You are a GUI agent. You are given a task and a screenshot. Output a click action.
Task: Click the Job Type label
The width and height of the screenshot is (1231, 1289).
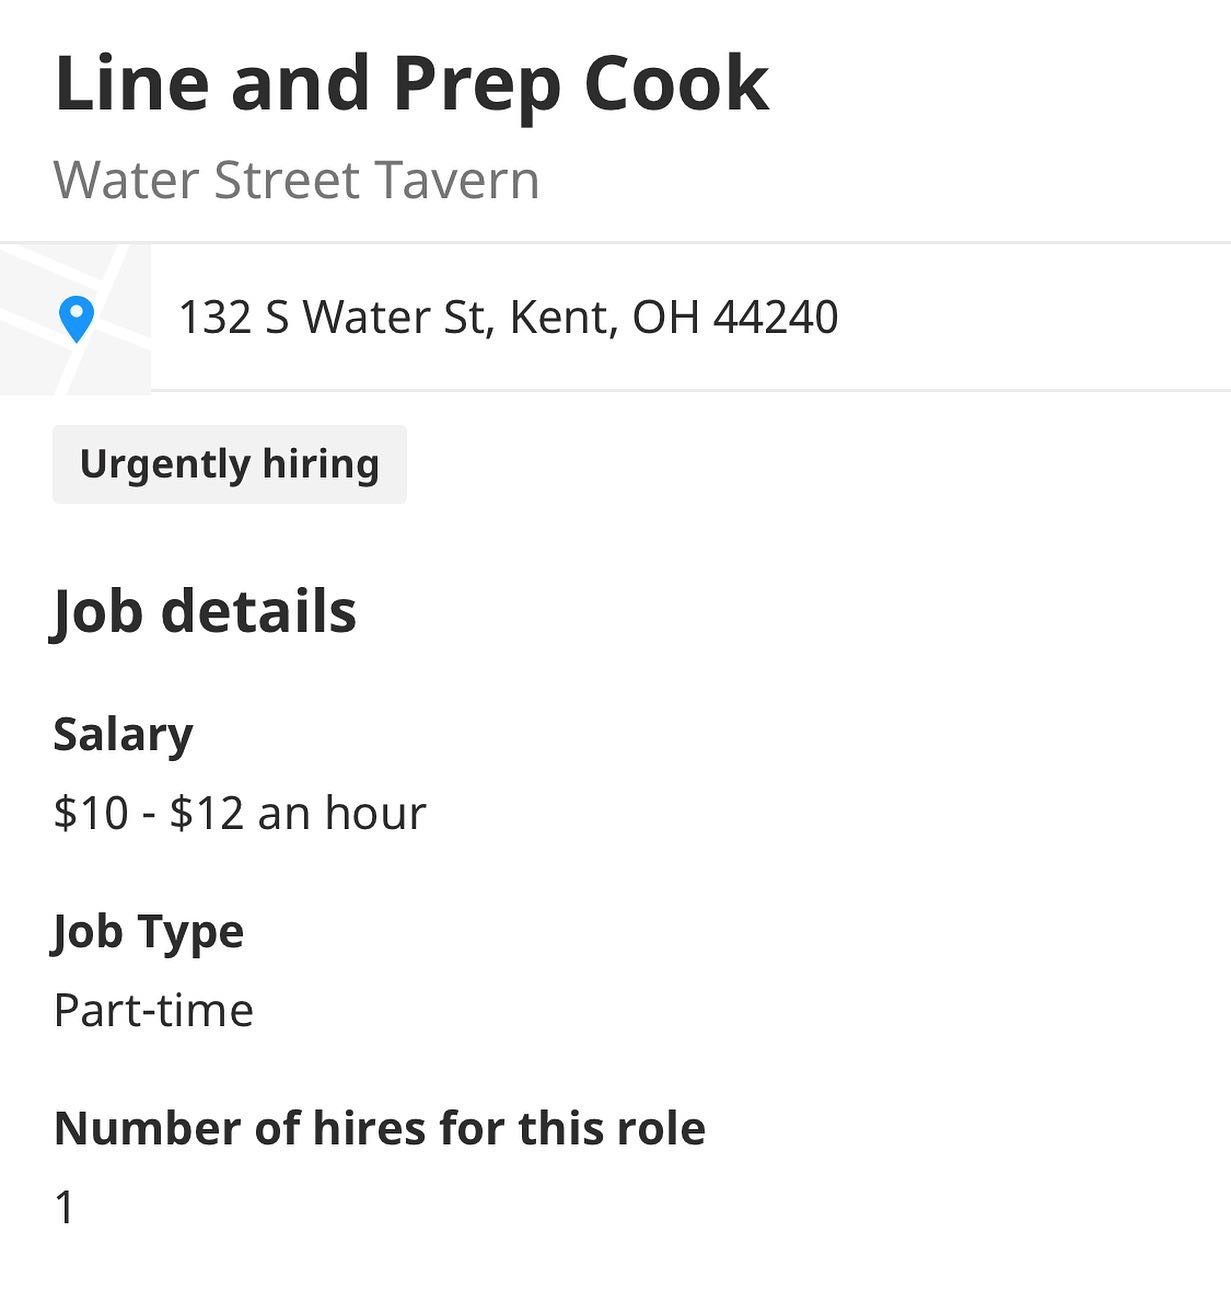click(x=148, y=933)
